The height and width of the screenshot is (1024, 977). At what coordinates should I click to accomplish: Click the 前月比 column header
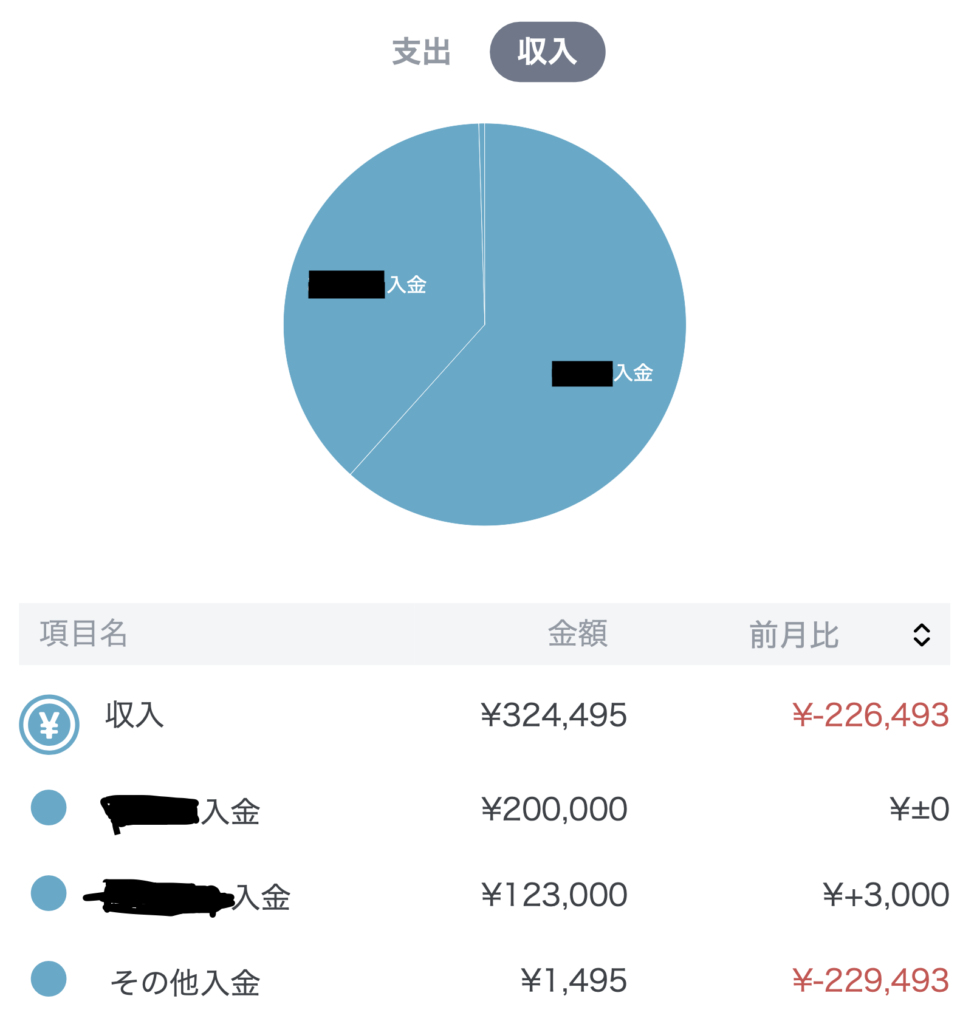pyautogui.click(x=794, y=634)
